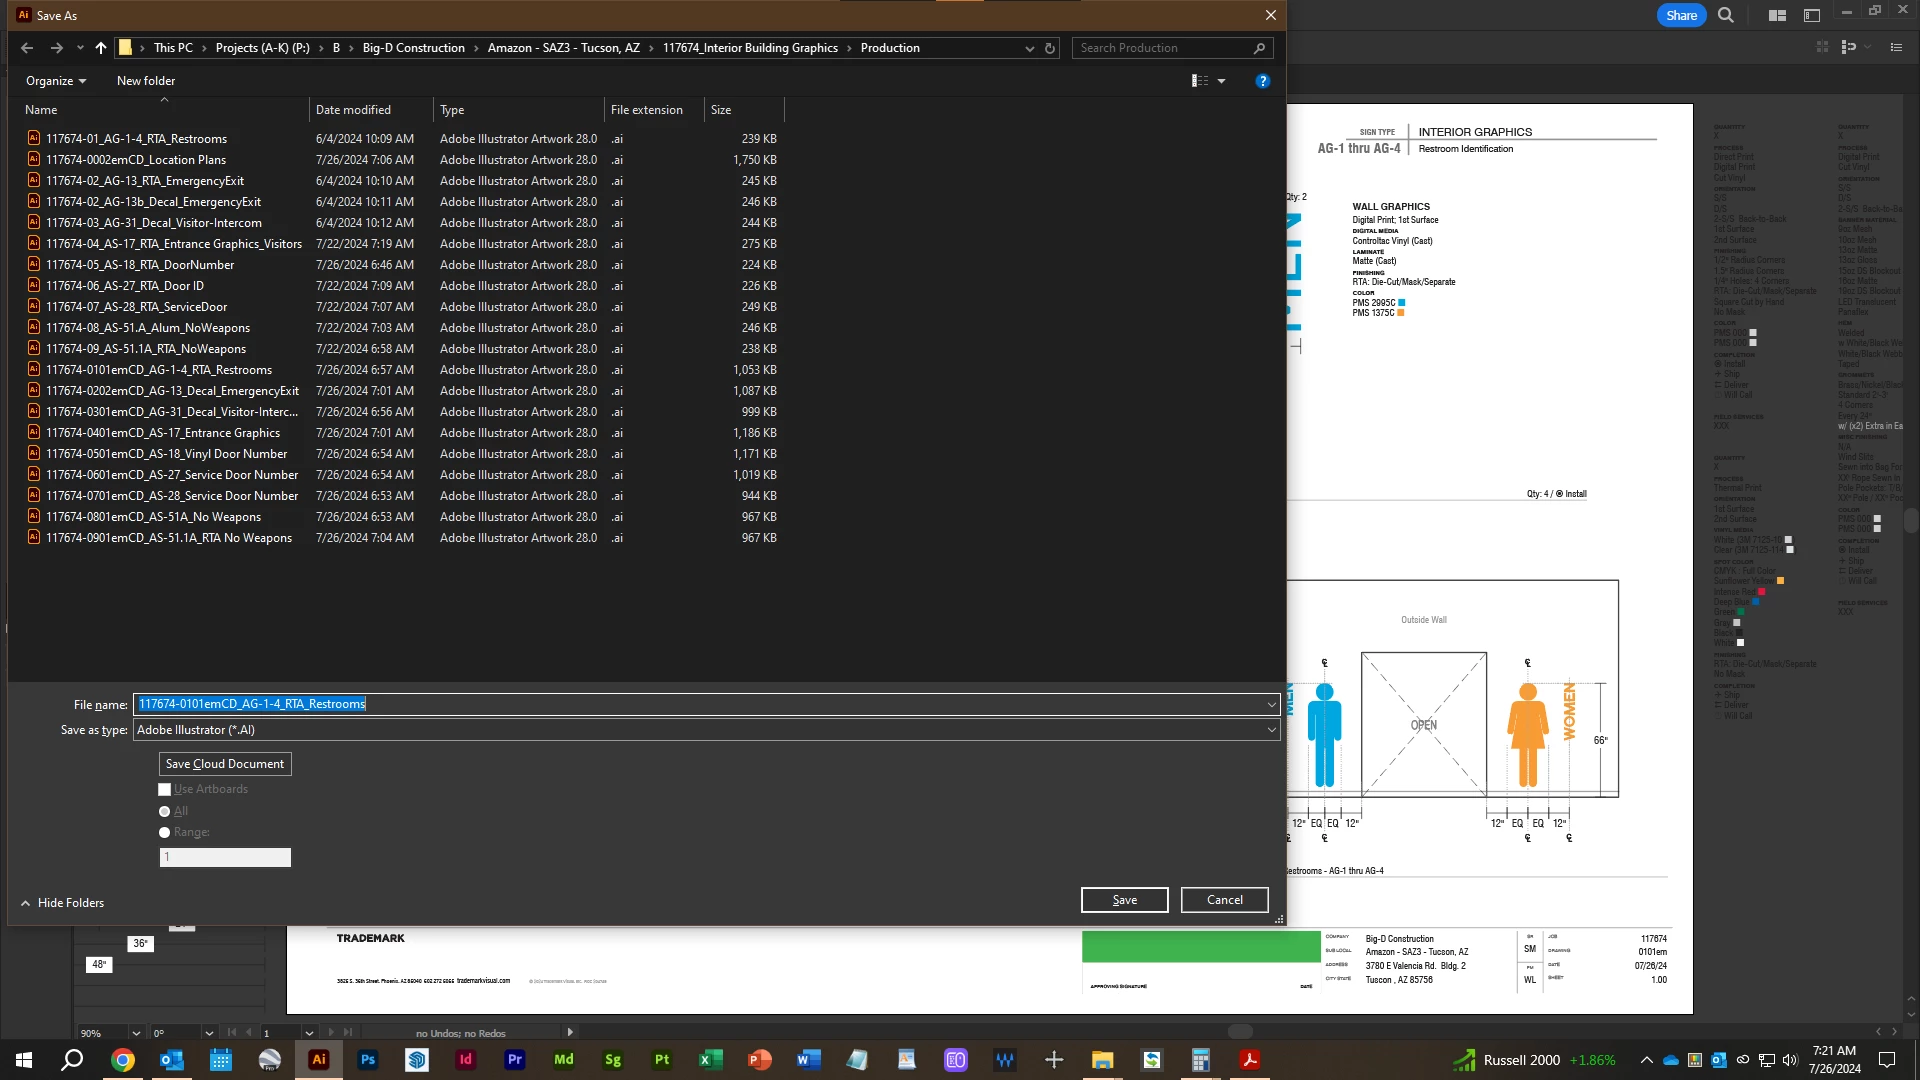Select the All artboards radio button
The image size is (1920, 1080).
pos(165,812)
